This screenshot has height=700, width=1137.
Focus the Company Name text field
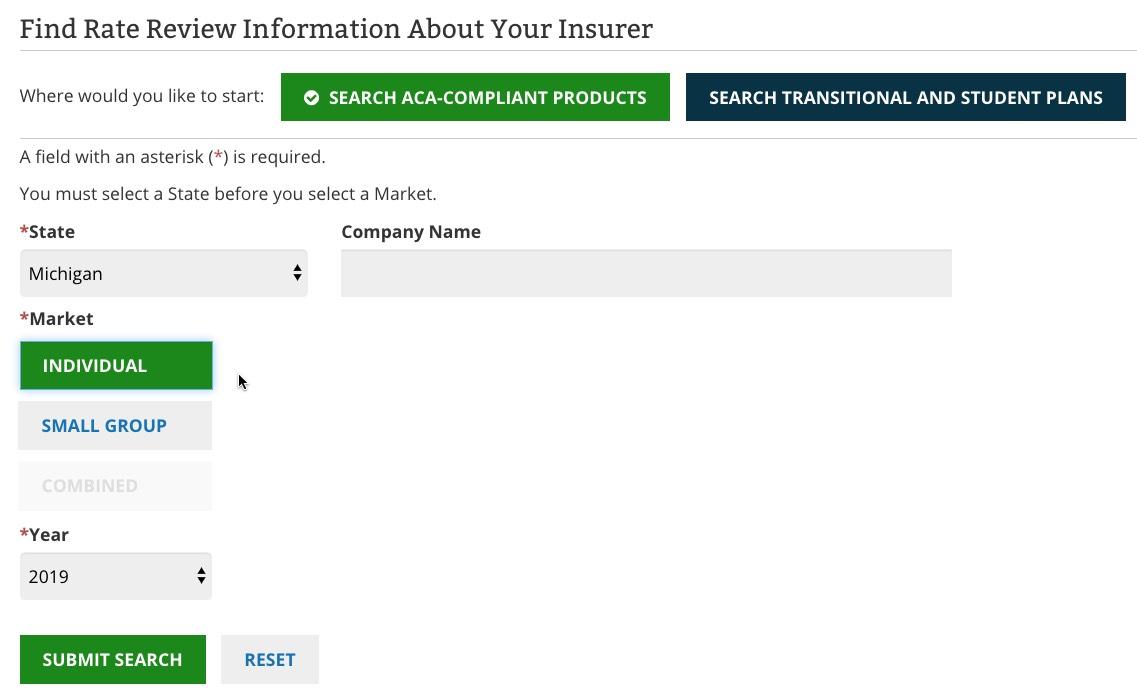coord(646,274)
